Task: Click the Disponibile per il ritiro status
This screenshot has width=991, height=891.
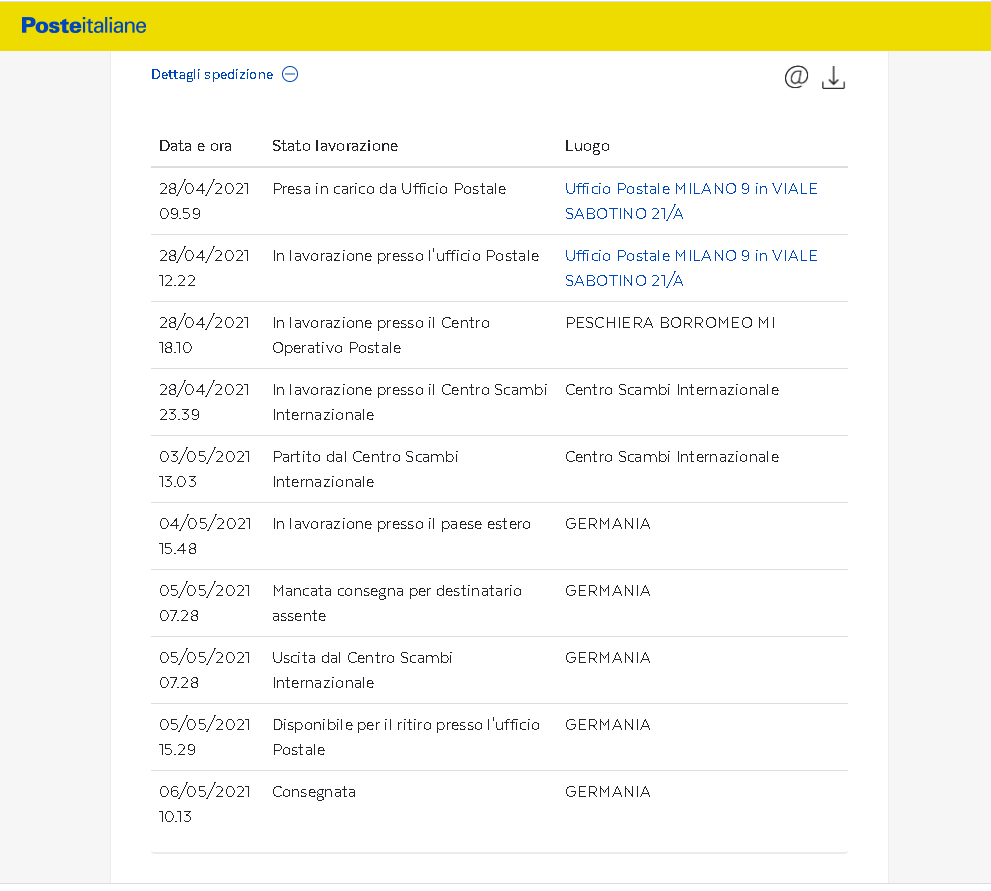Action: coord(405,737)
